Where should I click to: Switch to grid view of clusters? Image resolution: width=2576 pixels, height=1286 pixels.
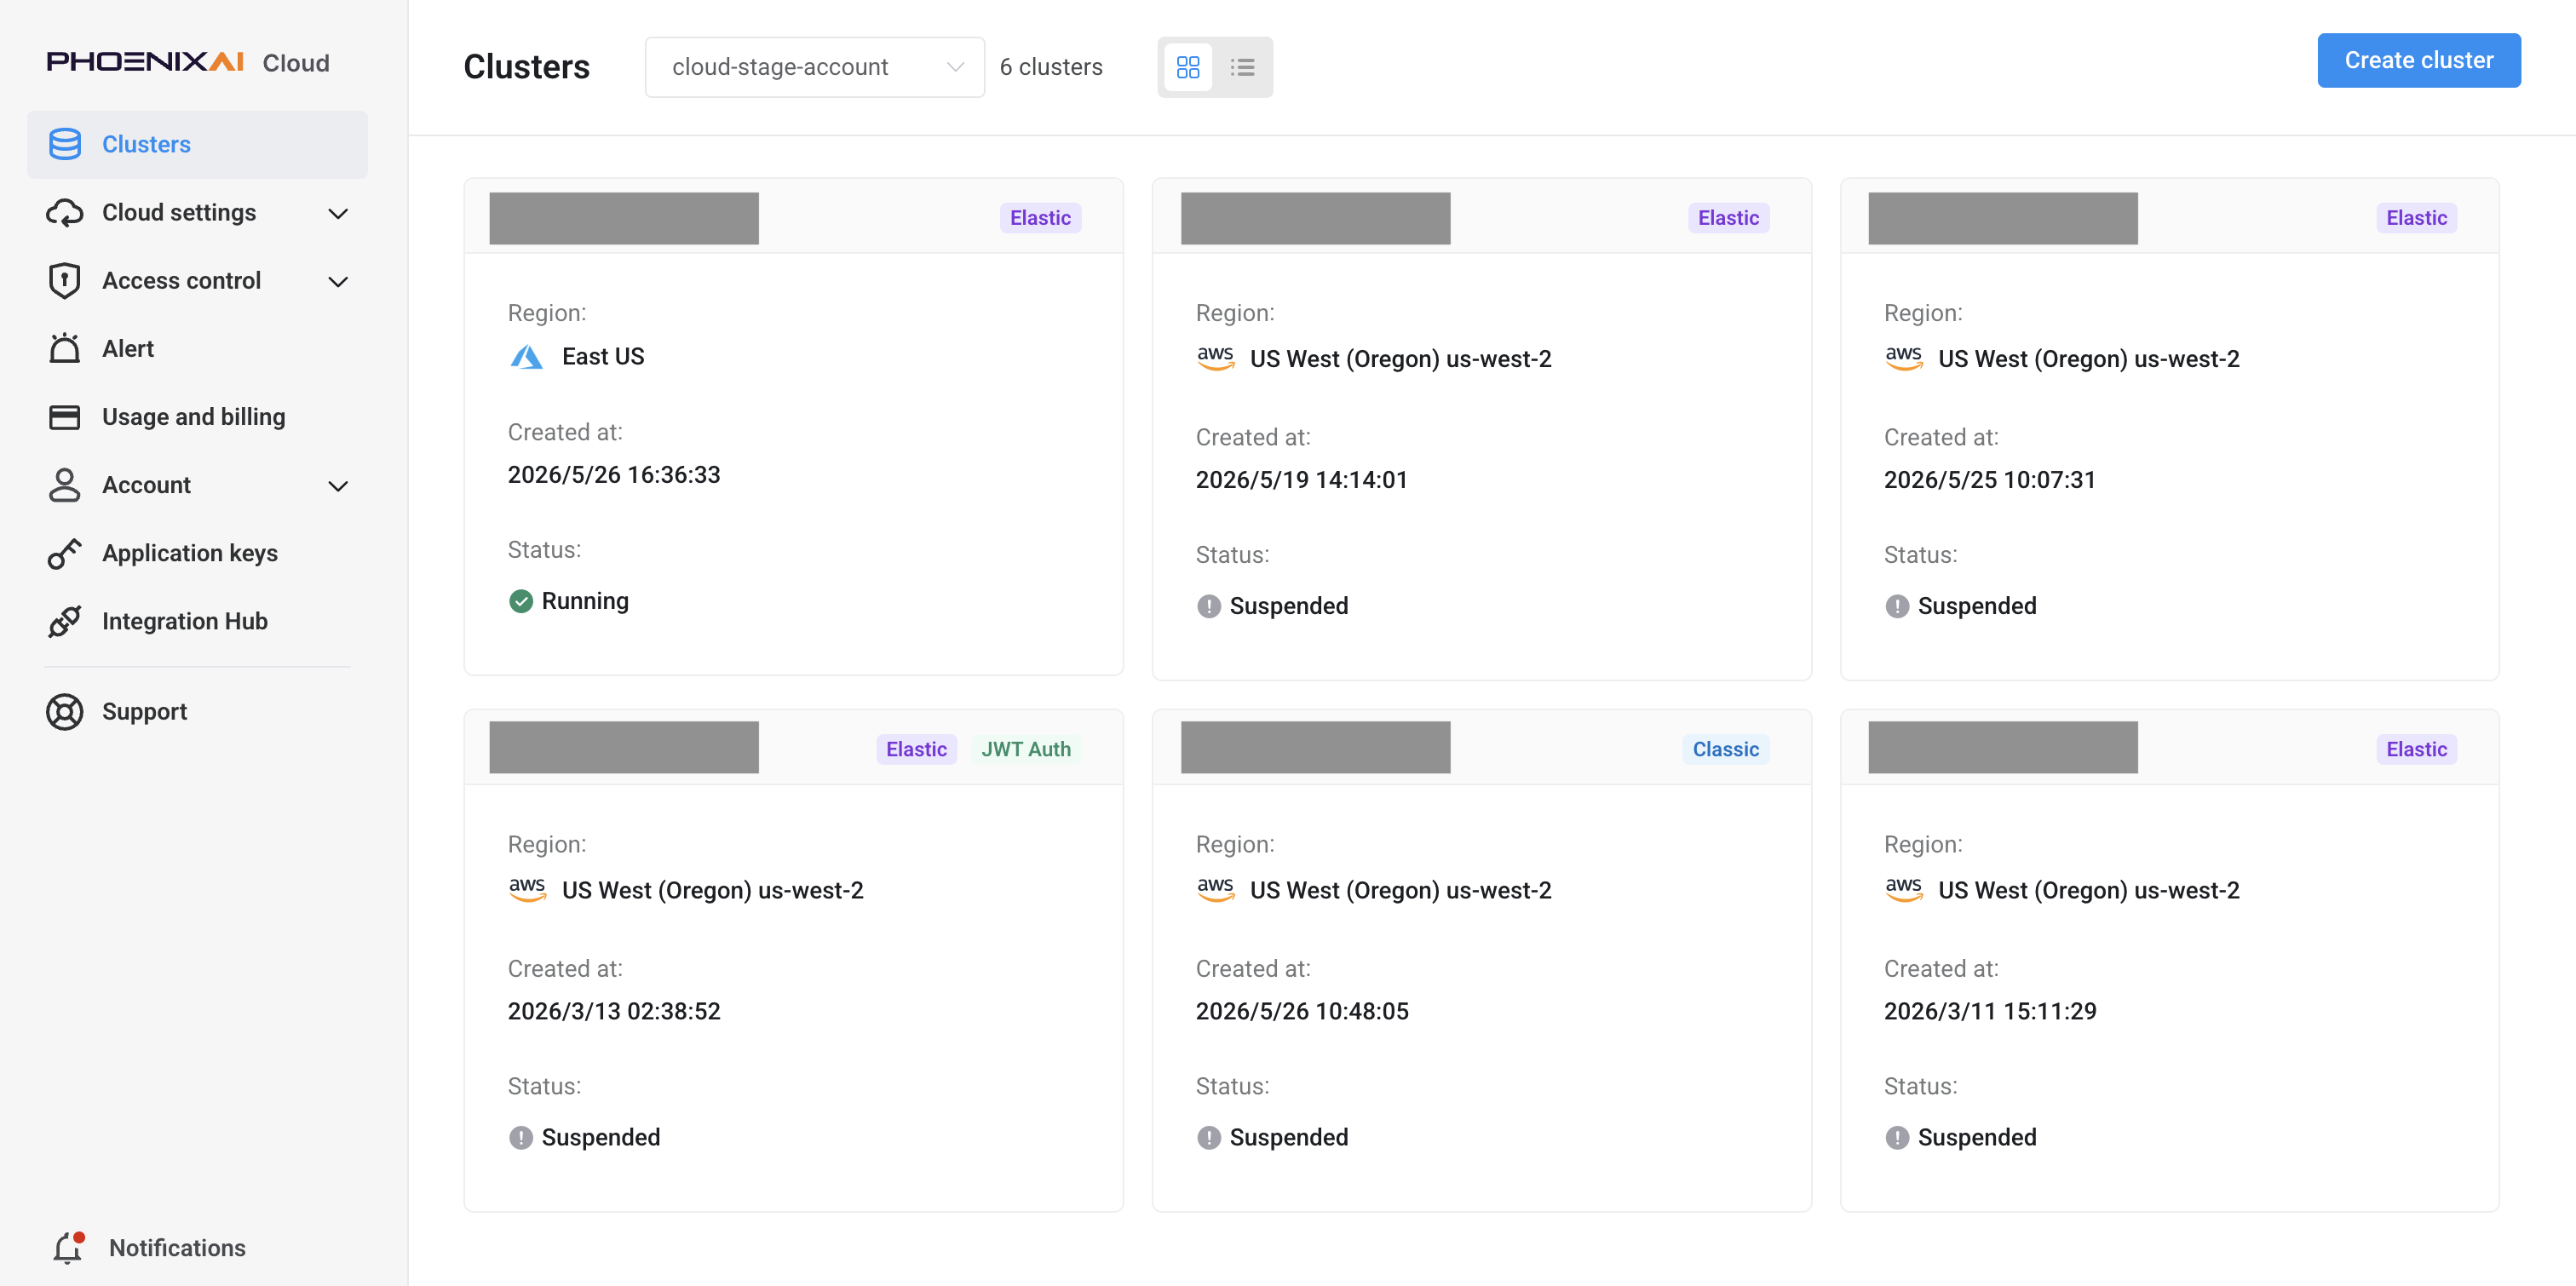[x=1188, y=67]
